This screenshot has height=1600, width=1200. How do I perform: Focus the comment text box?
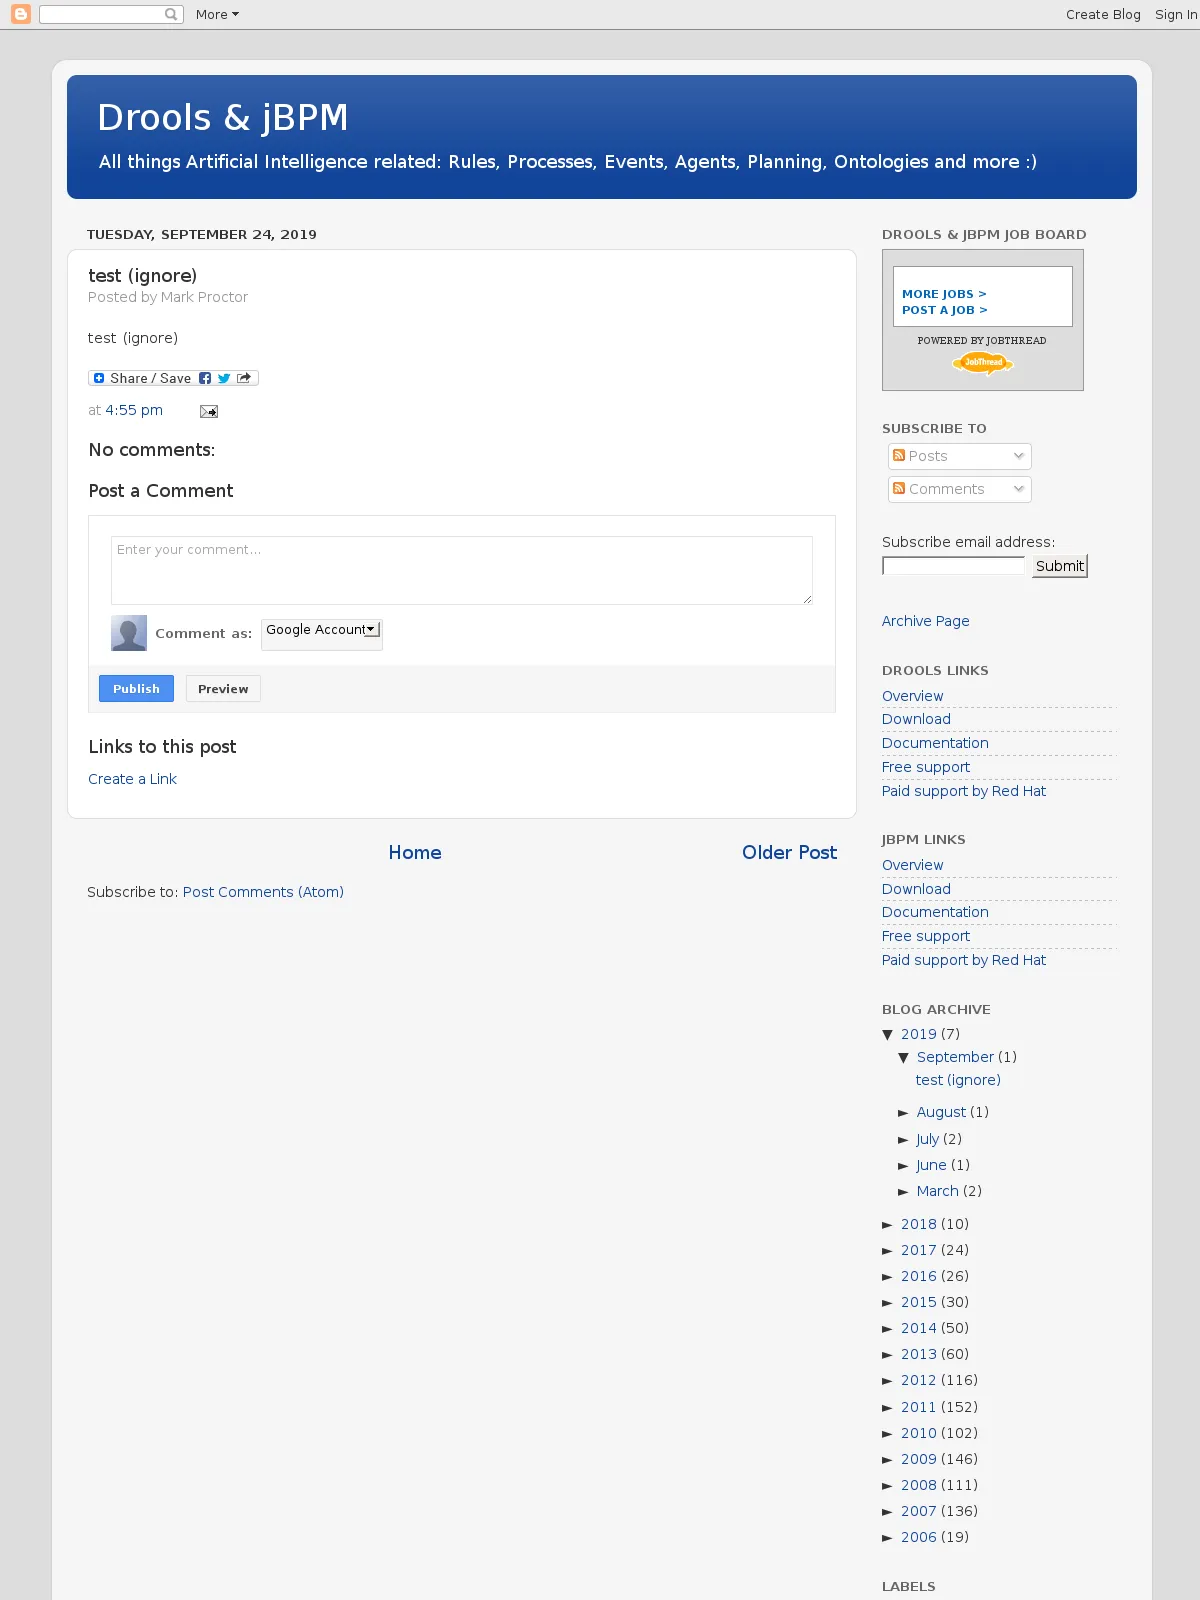click(462, 570)
